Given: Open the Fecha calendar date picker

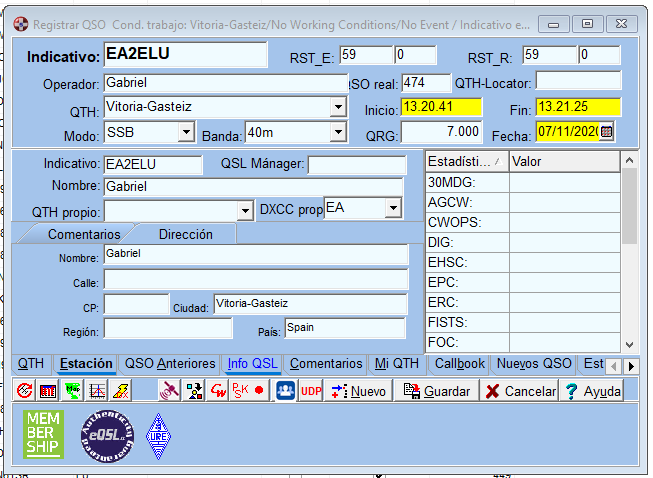Looking at the screenshot, I should [x=606, y=131].
